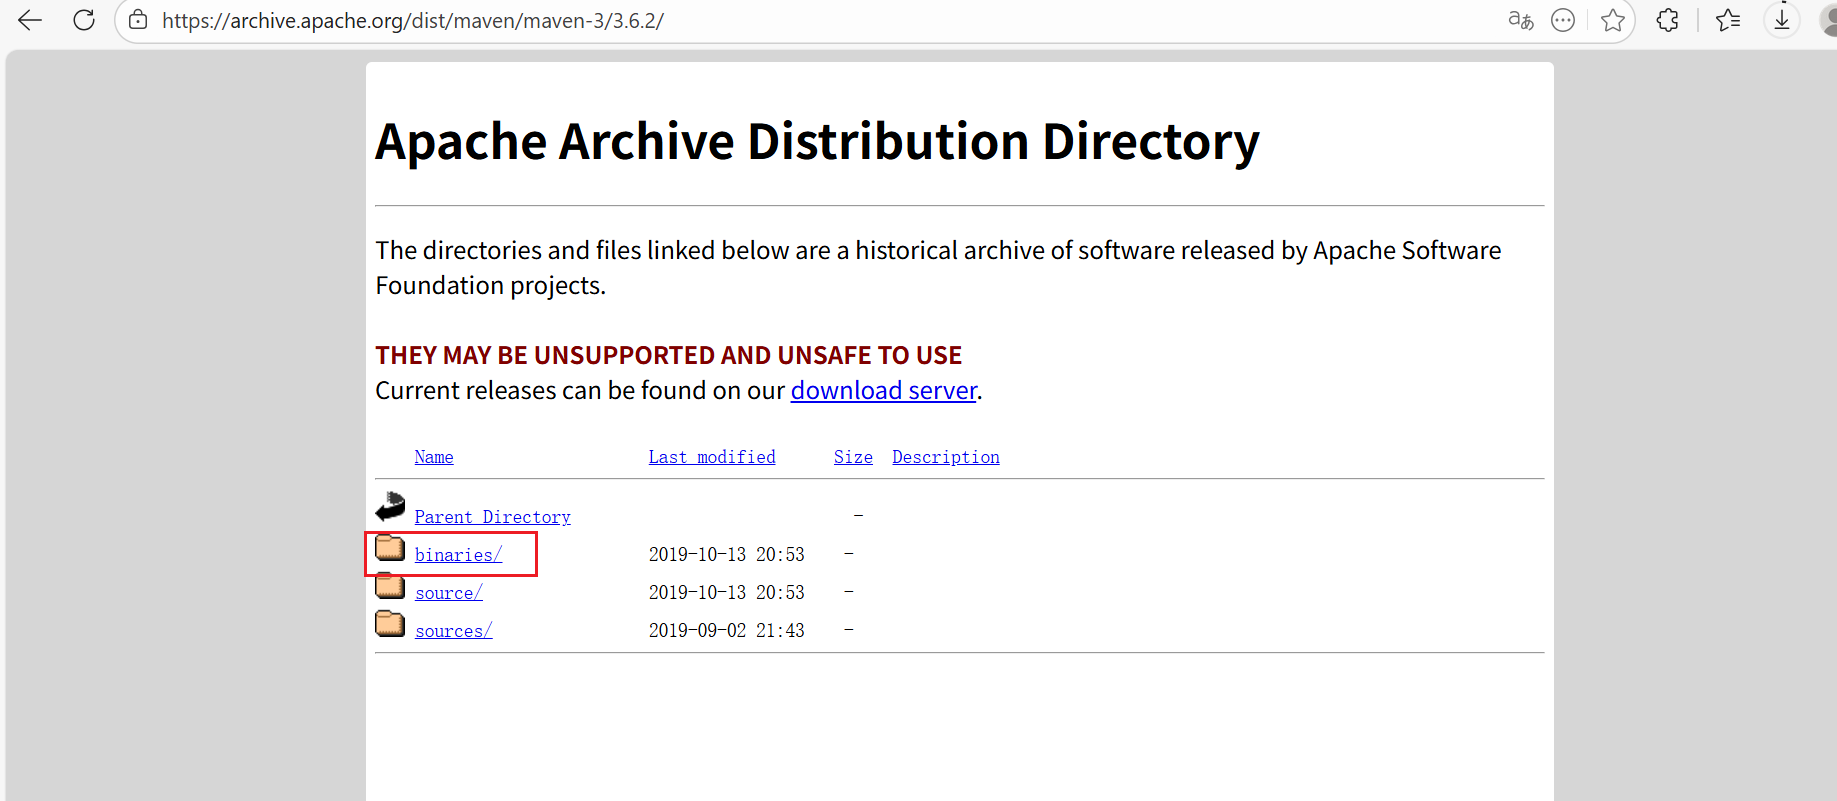Reload the current page
The height and width of the screenshot is (801, 1837).
[84, 20]
